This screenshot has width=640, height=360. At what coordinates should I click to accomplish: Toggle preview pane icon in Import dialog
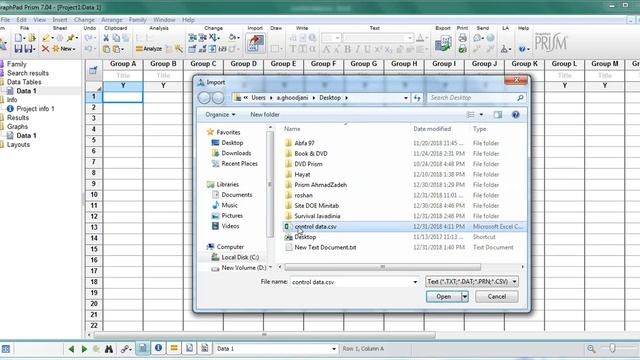pos(498,115)
